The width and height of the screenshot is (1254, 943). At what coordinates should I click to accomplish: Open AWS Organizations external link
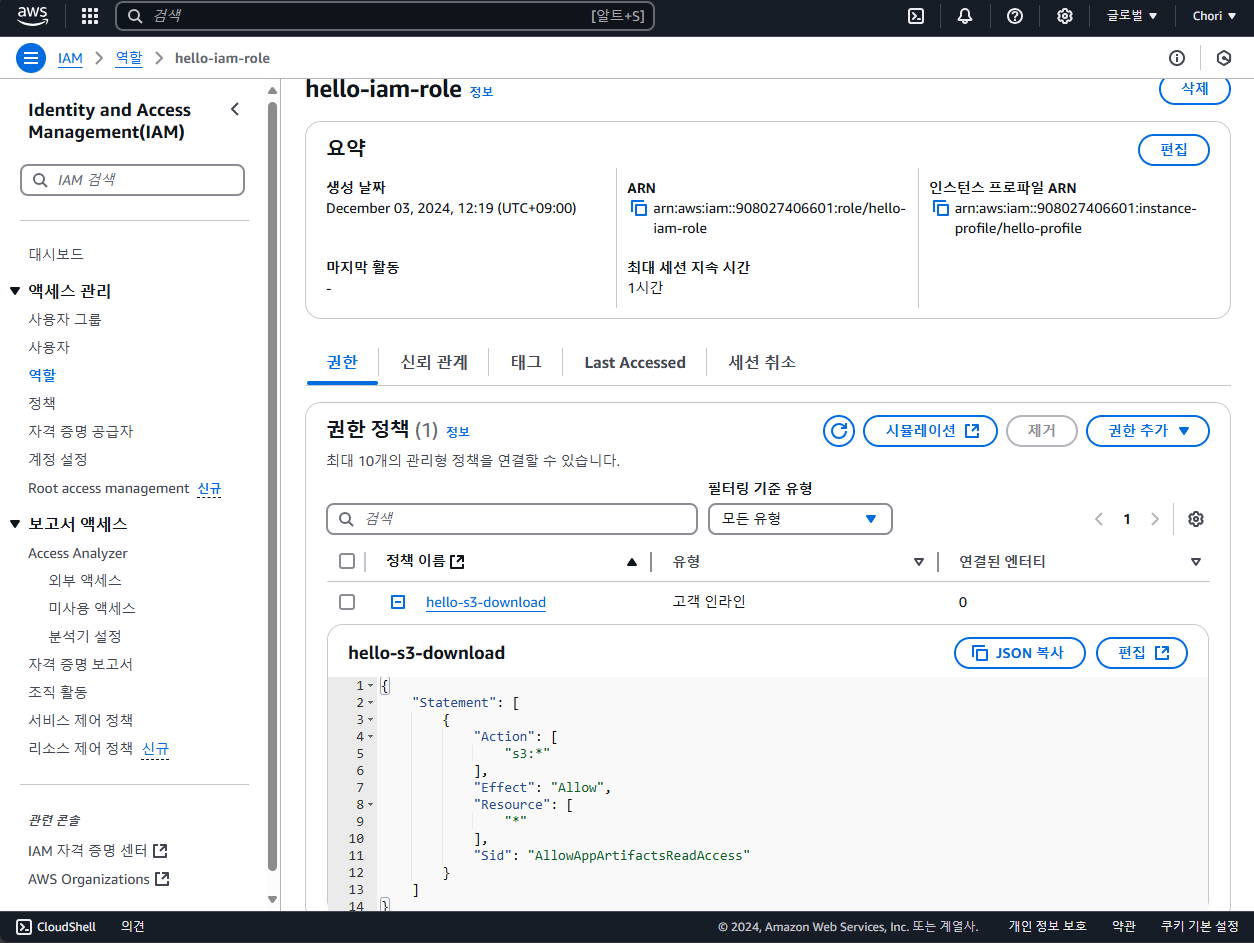coord(99,879)
